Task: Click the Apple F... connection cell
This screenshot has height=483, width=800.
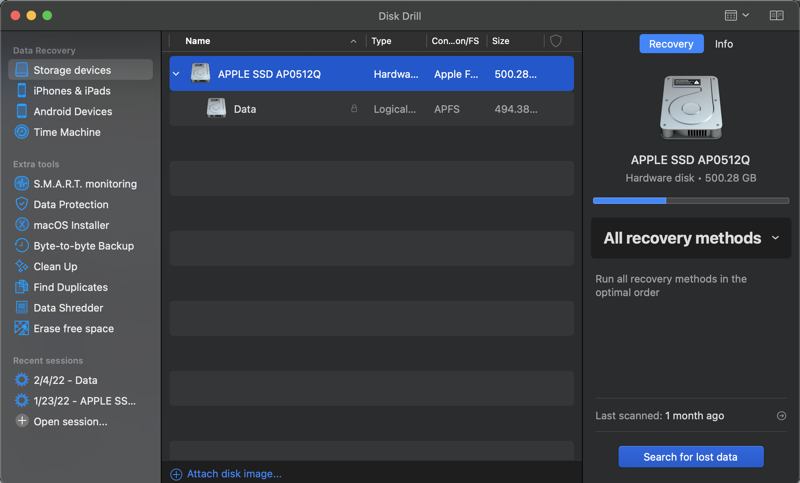Action: 456,74
